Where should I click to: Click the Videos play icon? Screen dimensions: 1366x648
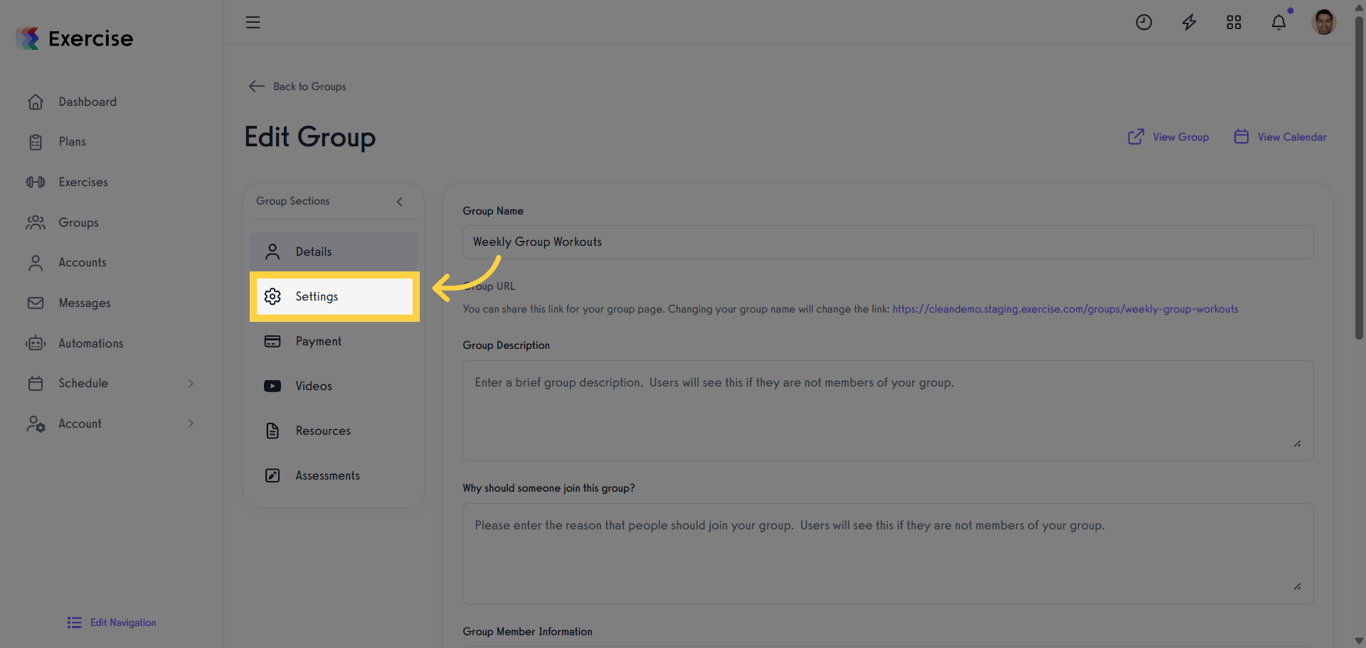click(272, 386)
